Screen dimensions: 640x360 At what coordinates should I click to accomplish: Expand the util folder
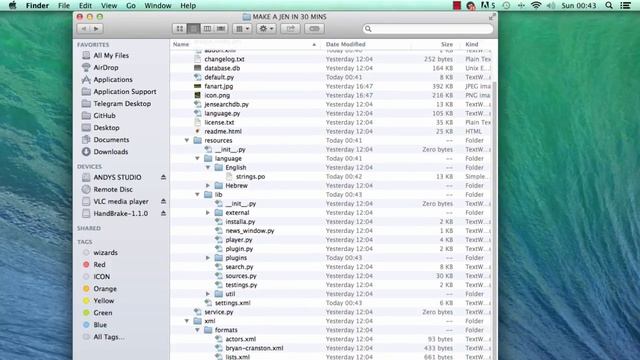click(x=208, y=294)
